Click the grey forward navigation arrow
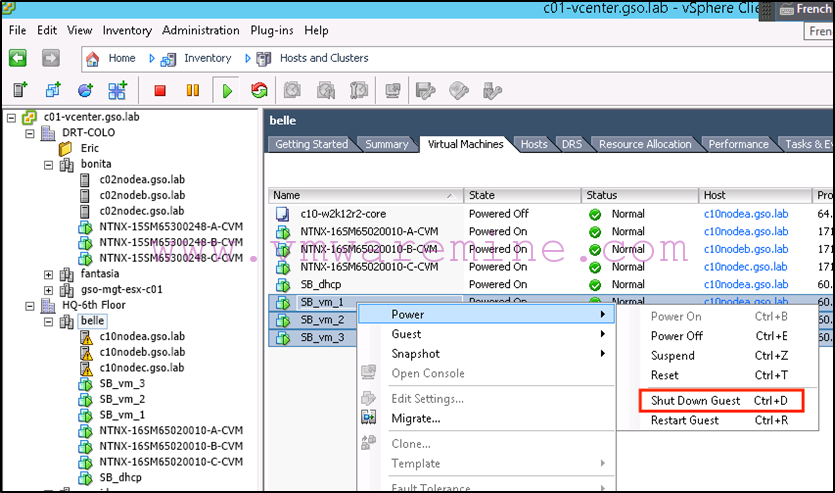The width and height of the screenshot is (835, 493). [x=51, y=57]
